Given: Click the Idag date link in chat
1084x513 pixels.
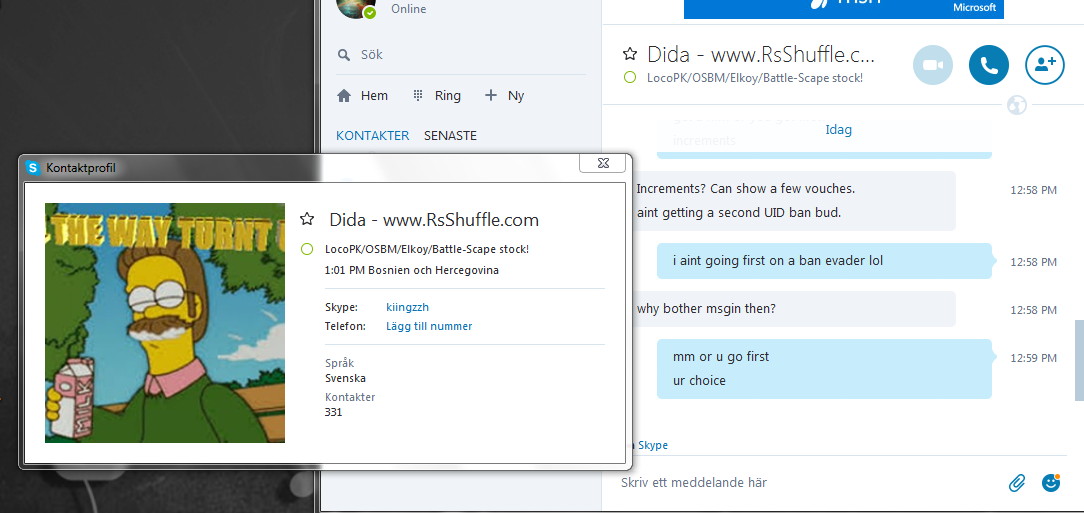Looking at the screenshot, I should coord(839,129).
